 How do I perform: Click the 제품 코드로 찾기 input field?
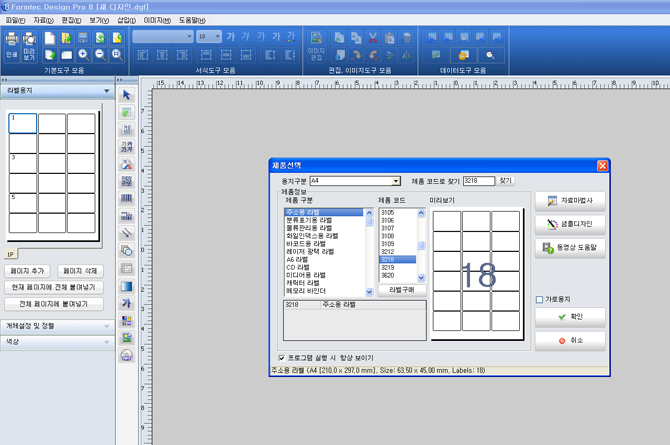[479, 181]
